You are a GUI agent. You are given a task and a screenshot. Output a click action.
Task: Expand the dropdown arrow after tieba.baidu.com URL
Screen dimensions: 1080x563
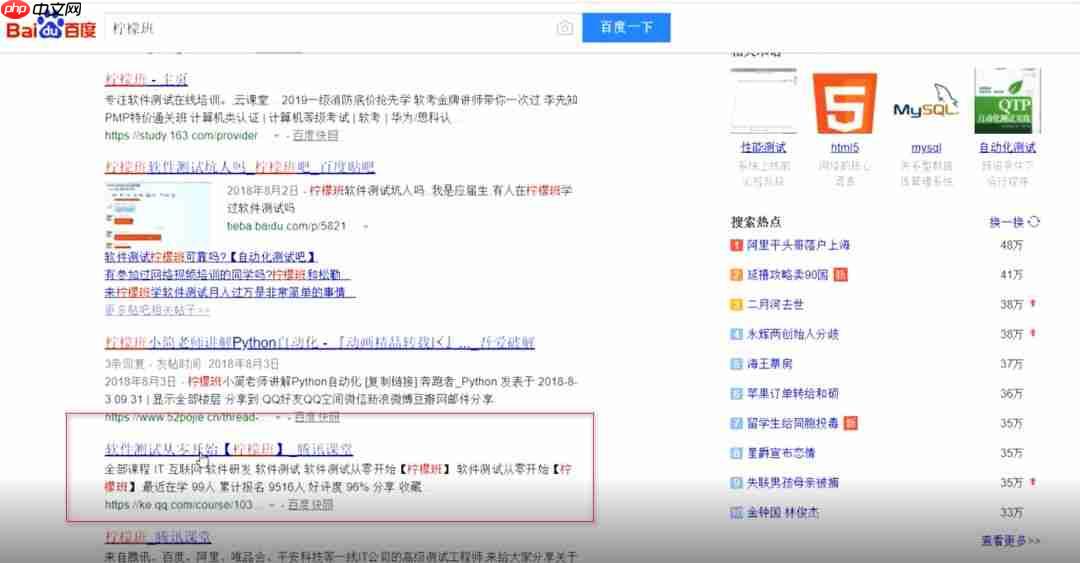pyautogui.click(x=365, y=227)
